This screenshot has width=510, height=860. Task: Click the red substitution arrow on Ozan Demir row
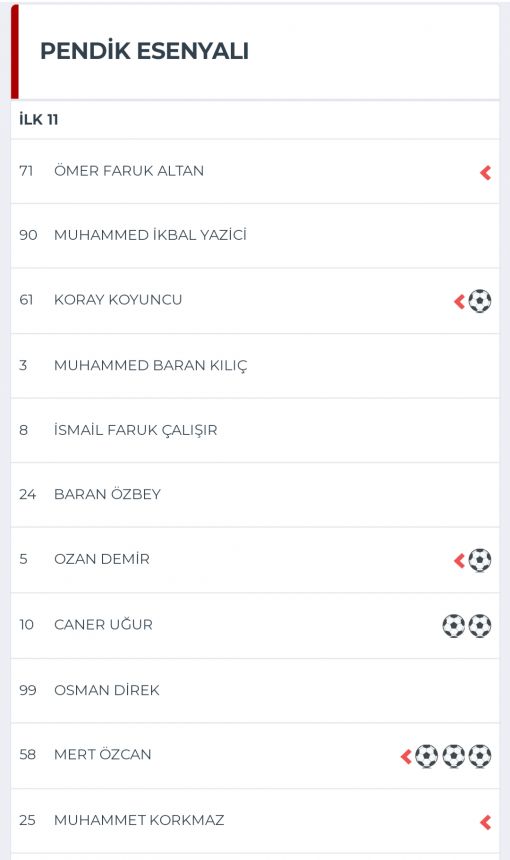[x=460, y=561]
